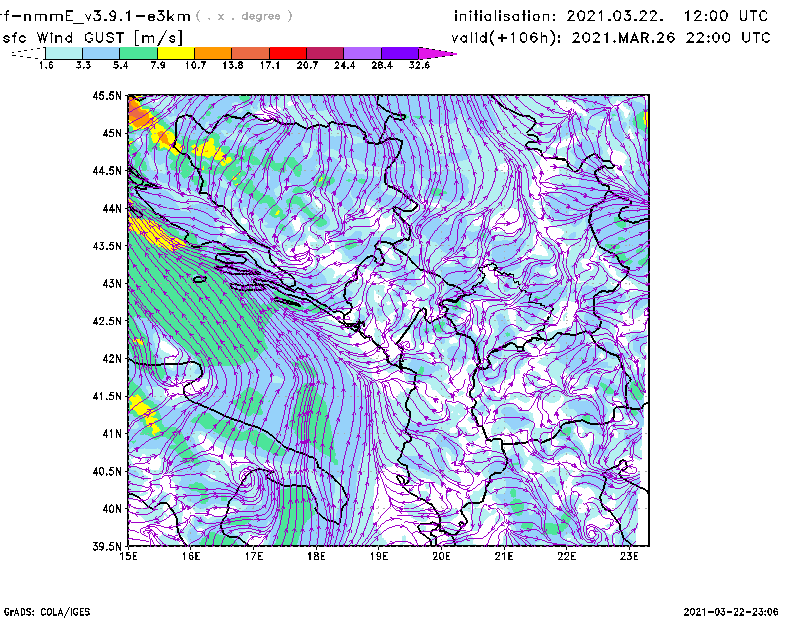
Task: Click the '17E' longitude label
Action: tap(254, 556)
